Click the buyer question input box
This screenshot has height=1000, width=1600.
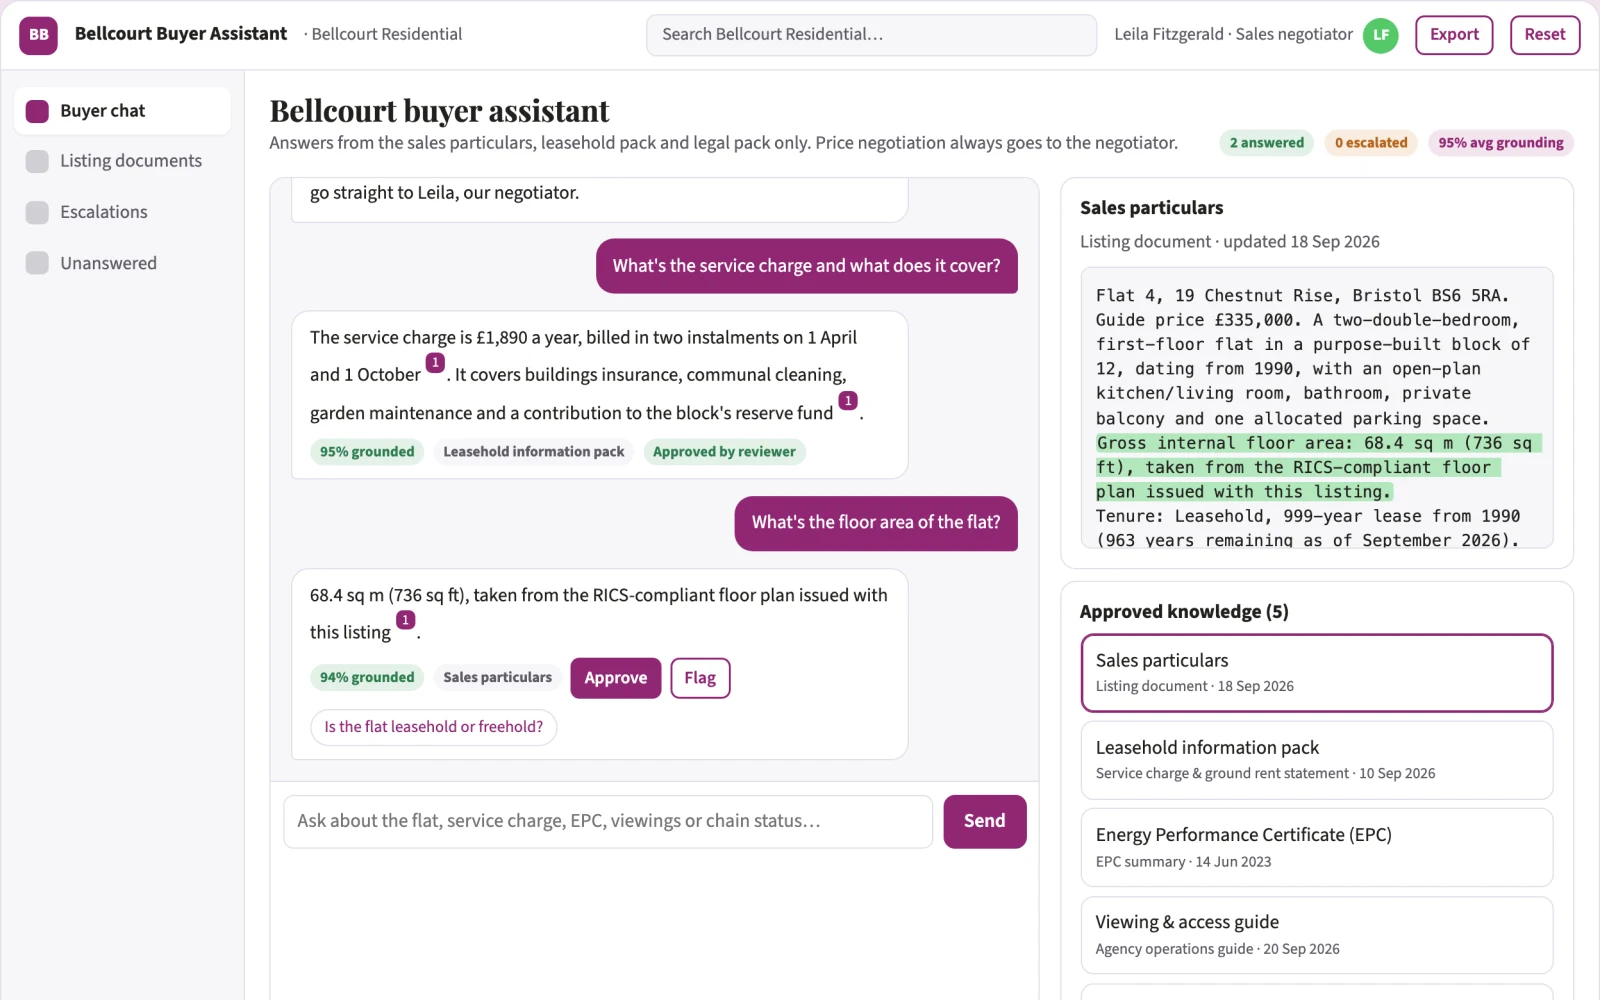click(x=608, y=822)
